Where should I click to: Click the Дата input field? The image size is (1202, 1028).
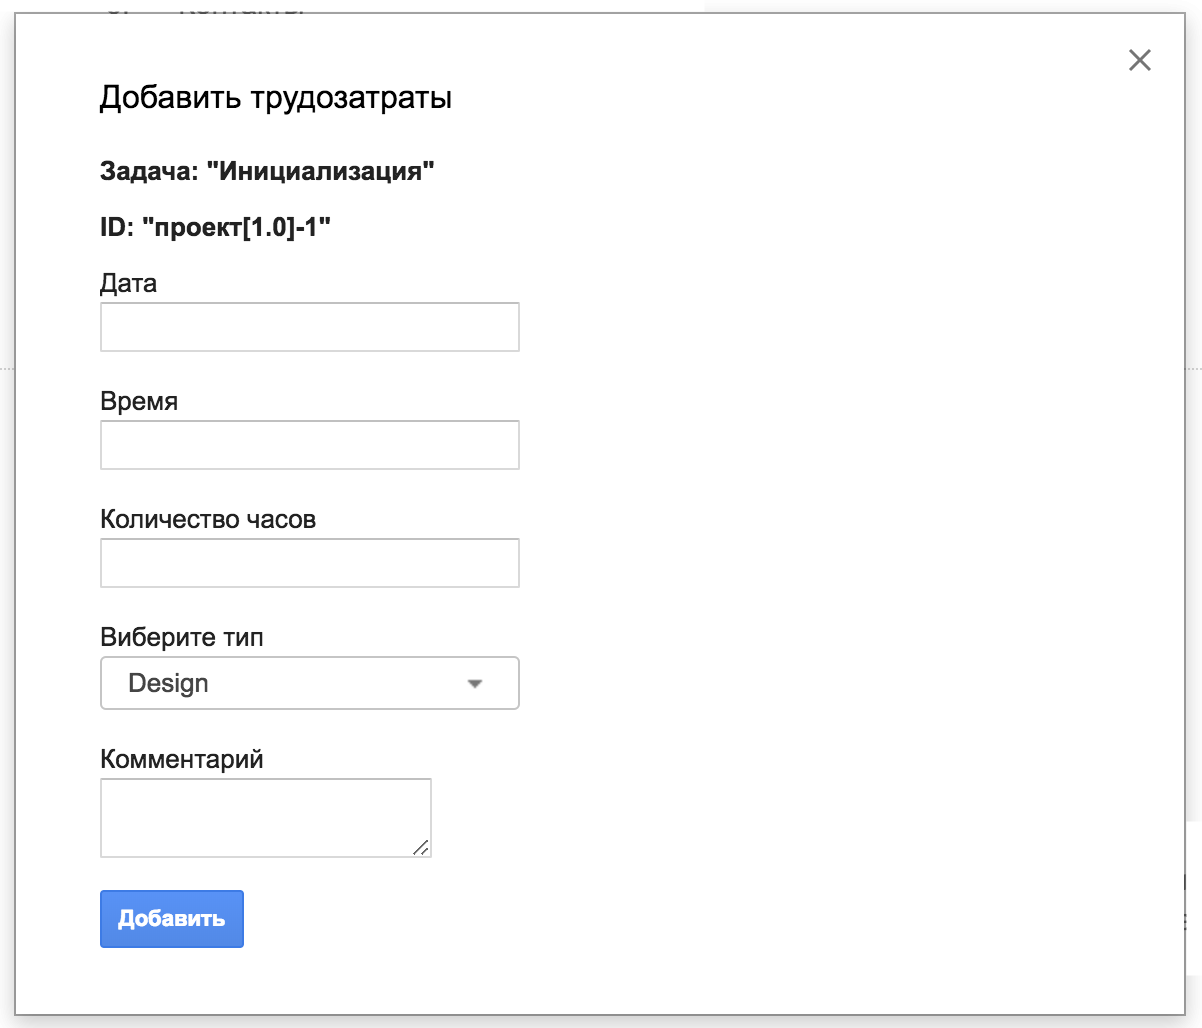(309, 327)
